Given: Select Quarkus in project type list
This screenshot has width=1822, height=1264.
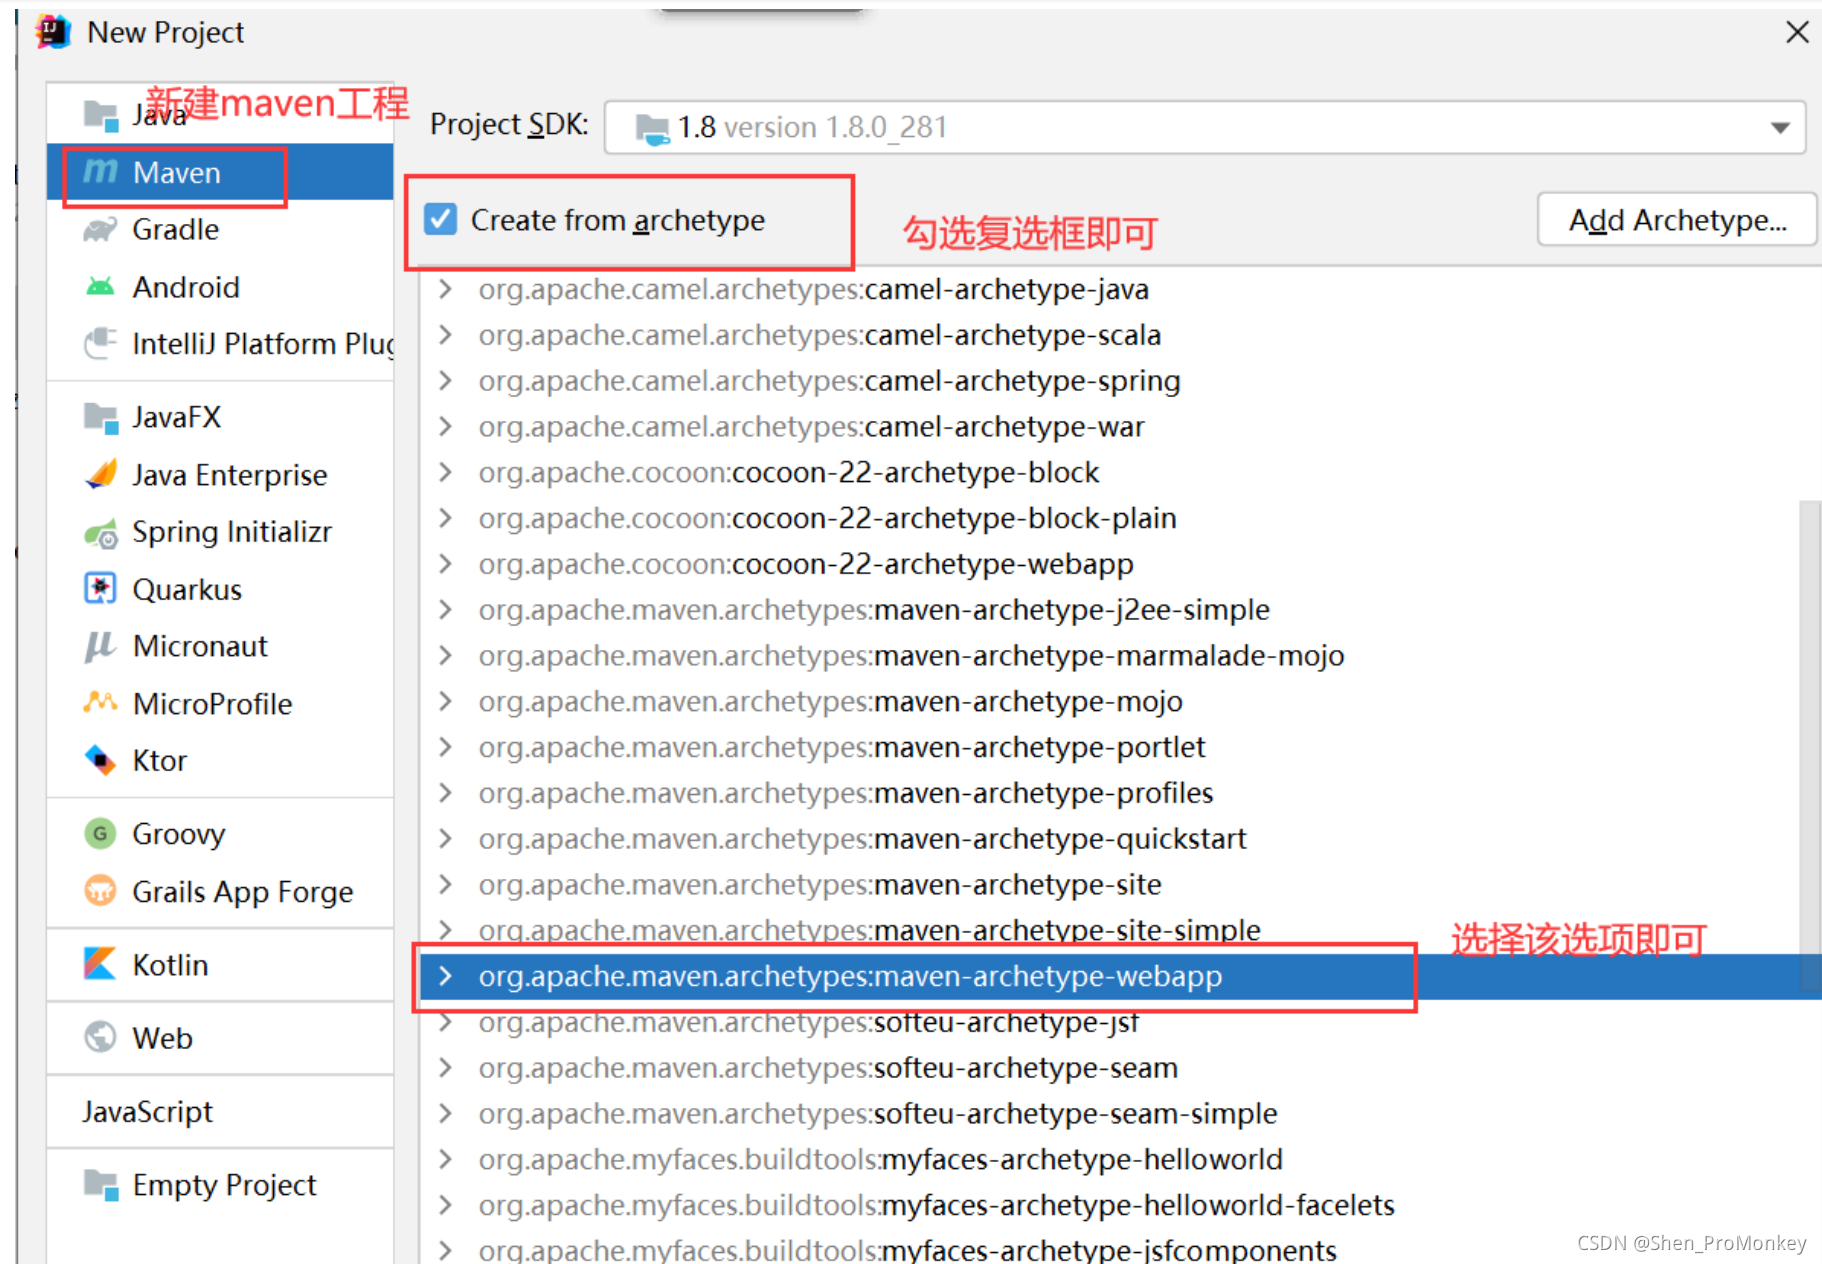Looking at the screenshot, I should coord(220,589).
